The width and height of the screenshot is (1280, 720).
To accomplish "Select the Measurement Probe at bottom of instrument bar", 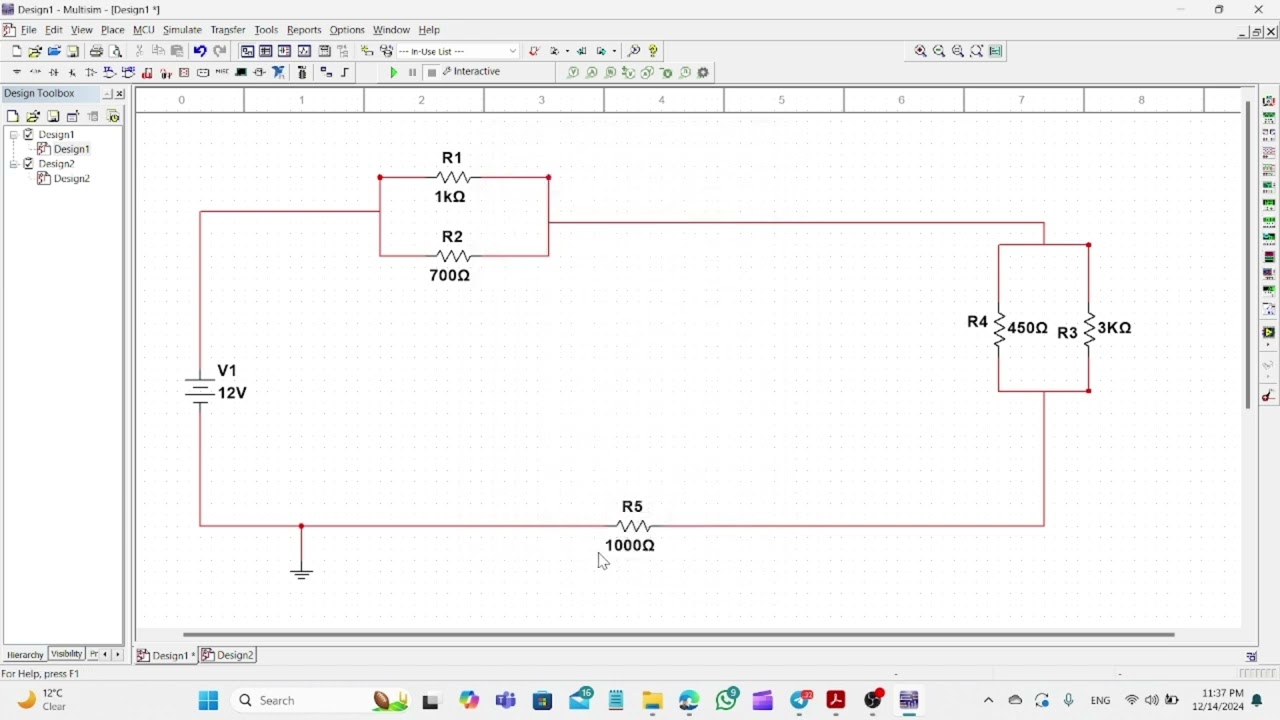I will coord(1269,396).
